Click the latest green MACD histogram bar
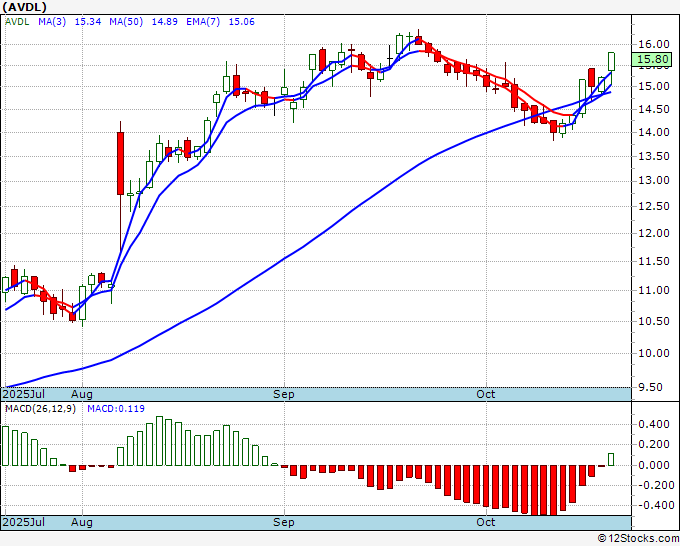The image size is (680, 546). (611, 459)
